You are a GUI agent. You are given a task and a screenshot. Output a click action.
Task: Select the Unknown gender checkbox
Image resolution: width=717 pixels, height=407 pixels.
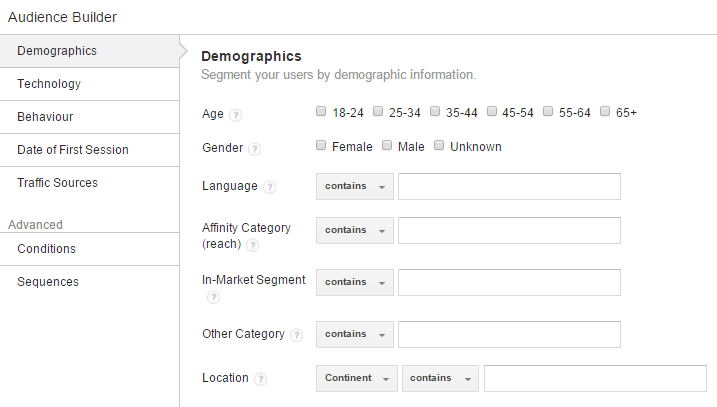pyautogui.click(x=439, y=145)
